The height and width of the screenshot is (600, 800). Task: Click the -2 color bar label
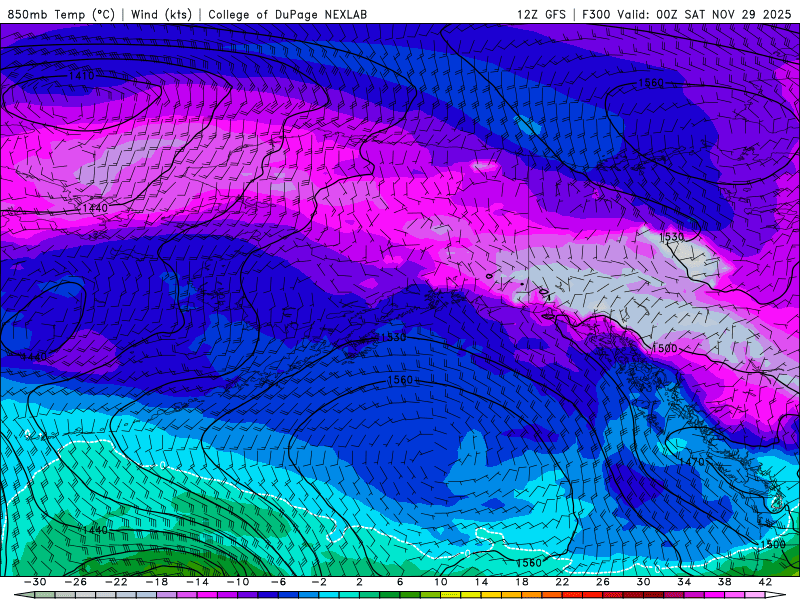pos(319,582)
